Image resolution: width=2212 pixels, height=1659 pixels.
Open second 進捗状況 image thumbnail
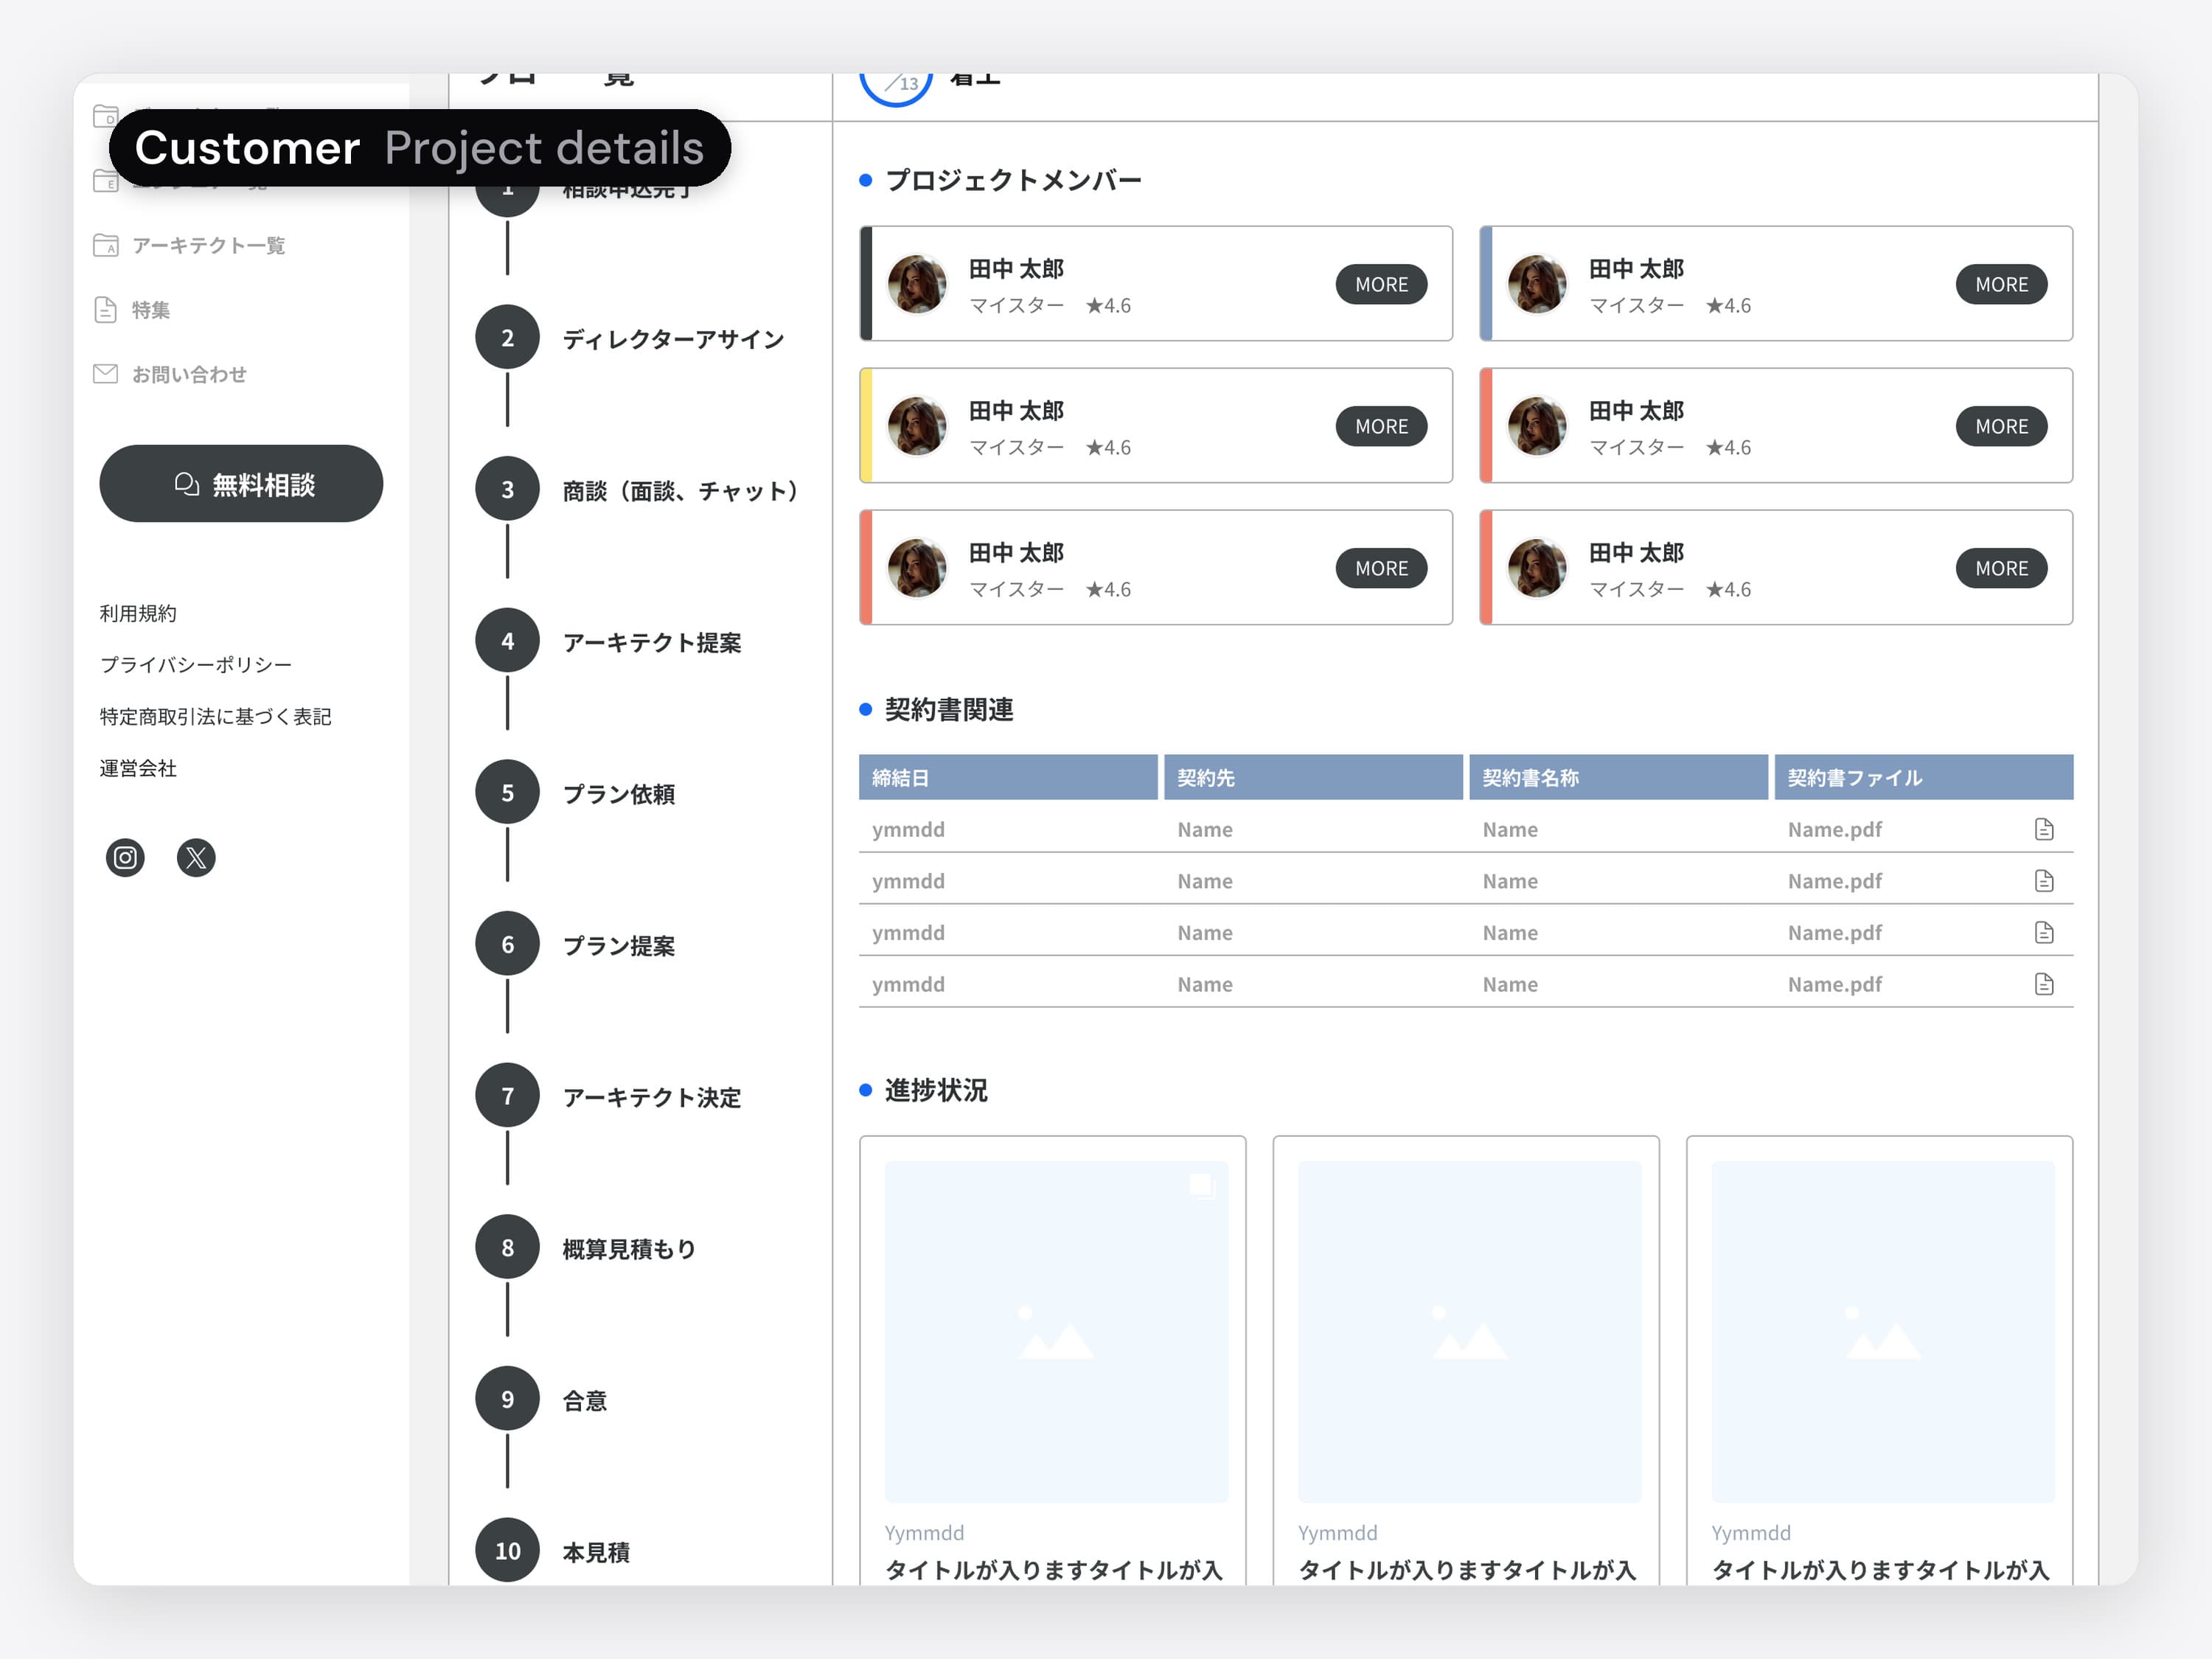[x=1469, y=1331]
